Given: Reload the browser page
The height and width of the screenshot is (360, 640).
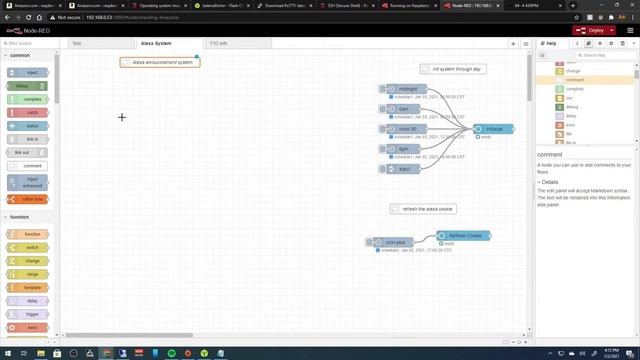Looking at the screenshot, I should point(29,18).
